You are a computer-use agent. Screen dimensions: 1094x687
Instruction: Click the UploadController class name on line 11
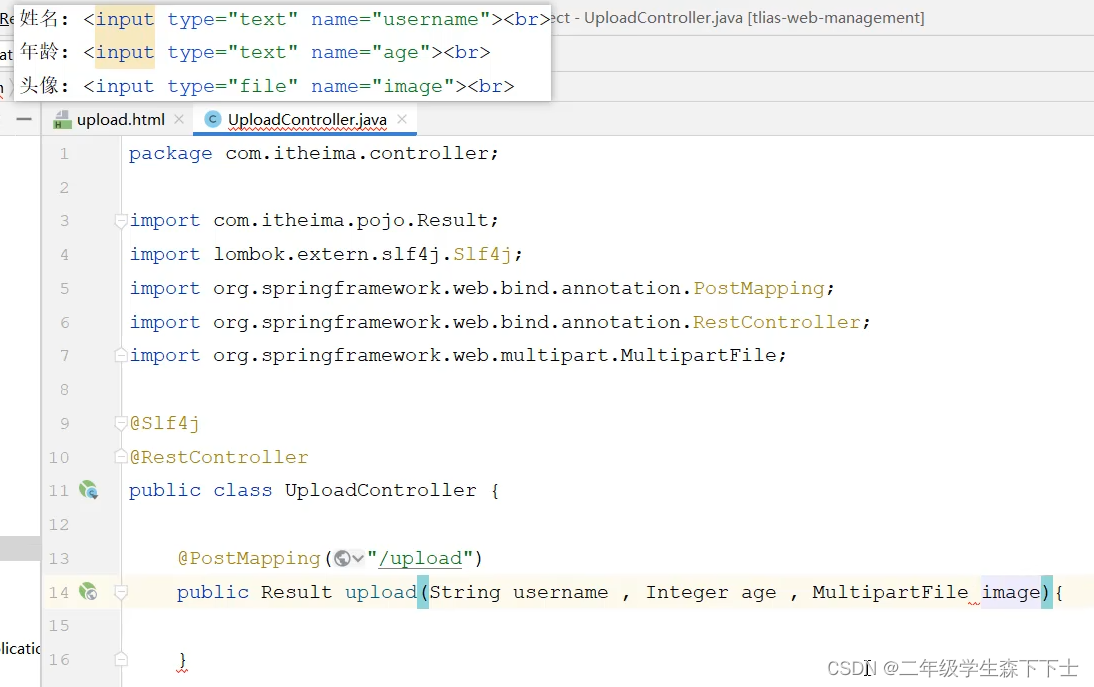pyautogui.click(x=380, y=490)
